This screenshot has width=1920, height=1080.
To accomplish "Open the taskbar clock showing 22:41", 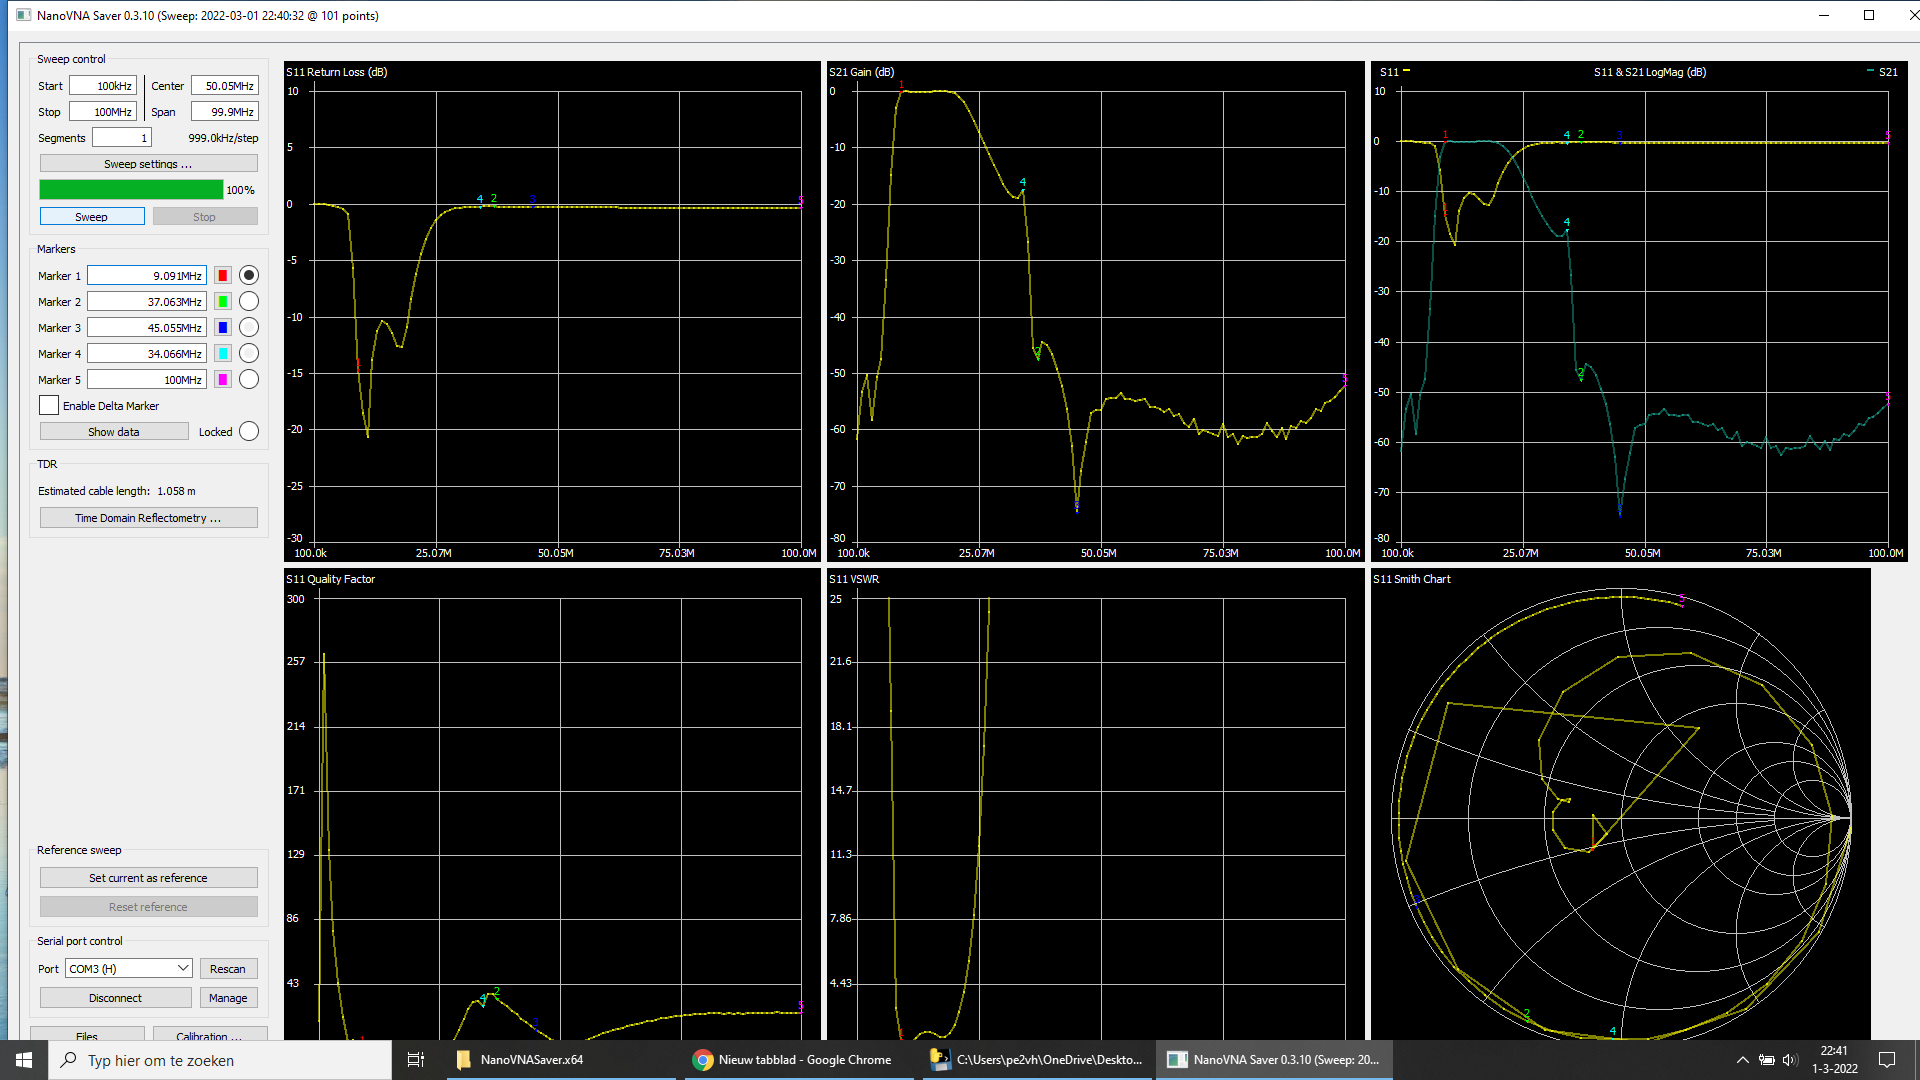I will pos(1834,1060).
